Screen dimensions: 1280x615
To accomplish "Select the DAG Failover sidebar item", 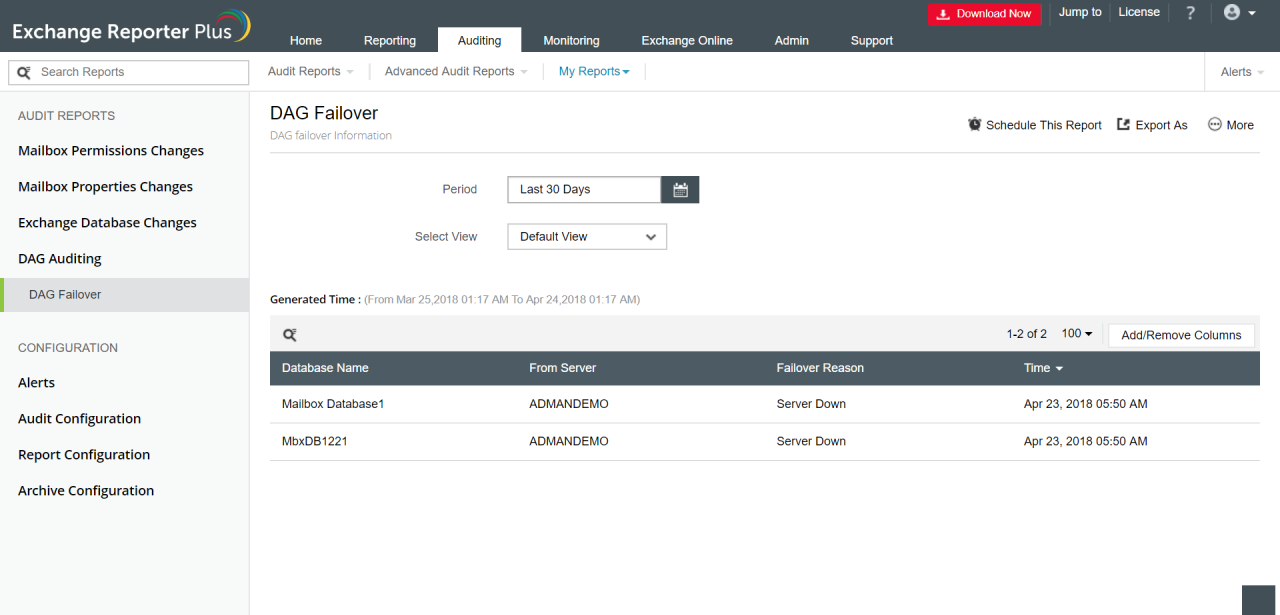I will click(124, 295).
